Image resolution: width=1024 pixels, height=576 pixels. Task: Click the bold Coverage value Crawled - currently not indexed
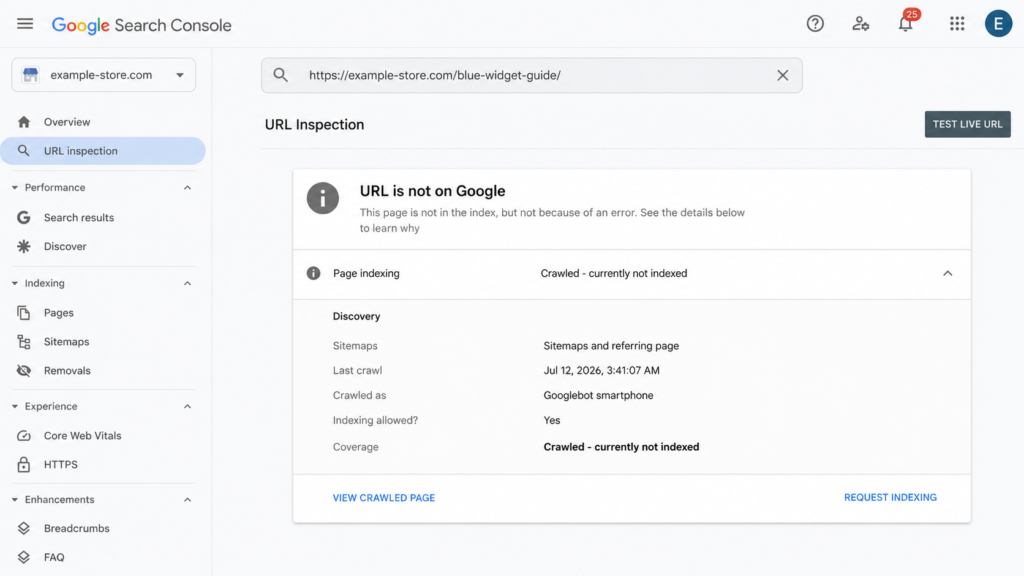[x=621, y=447]
